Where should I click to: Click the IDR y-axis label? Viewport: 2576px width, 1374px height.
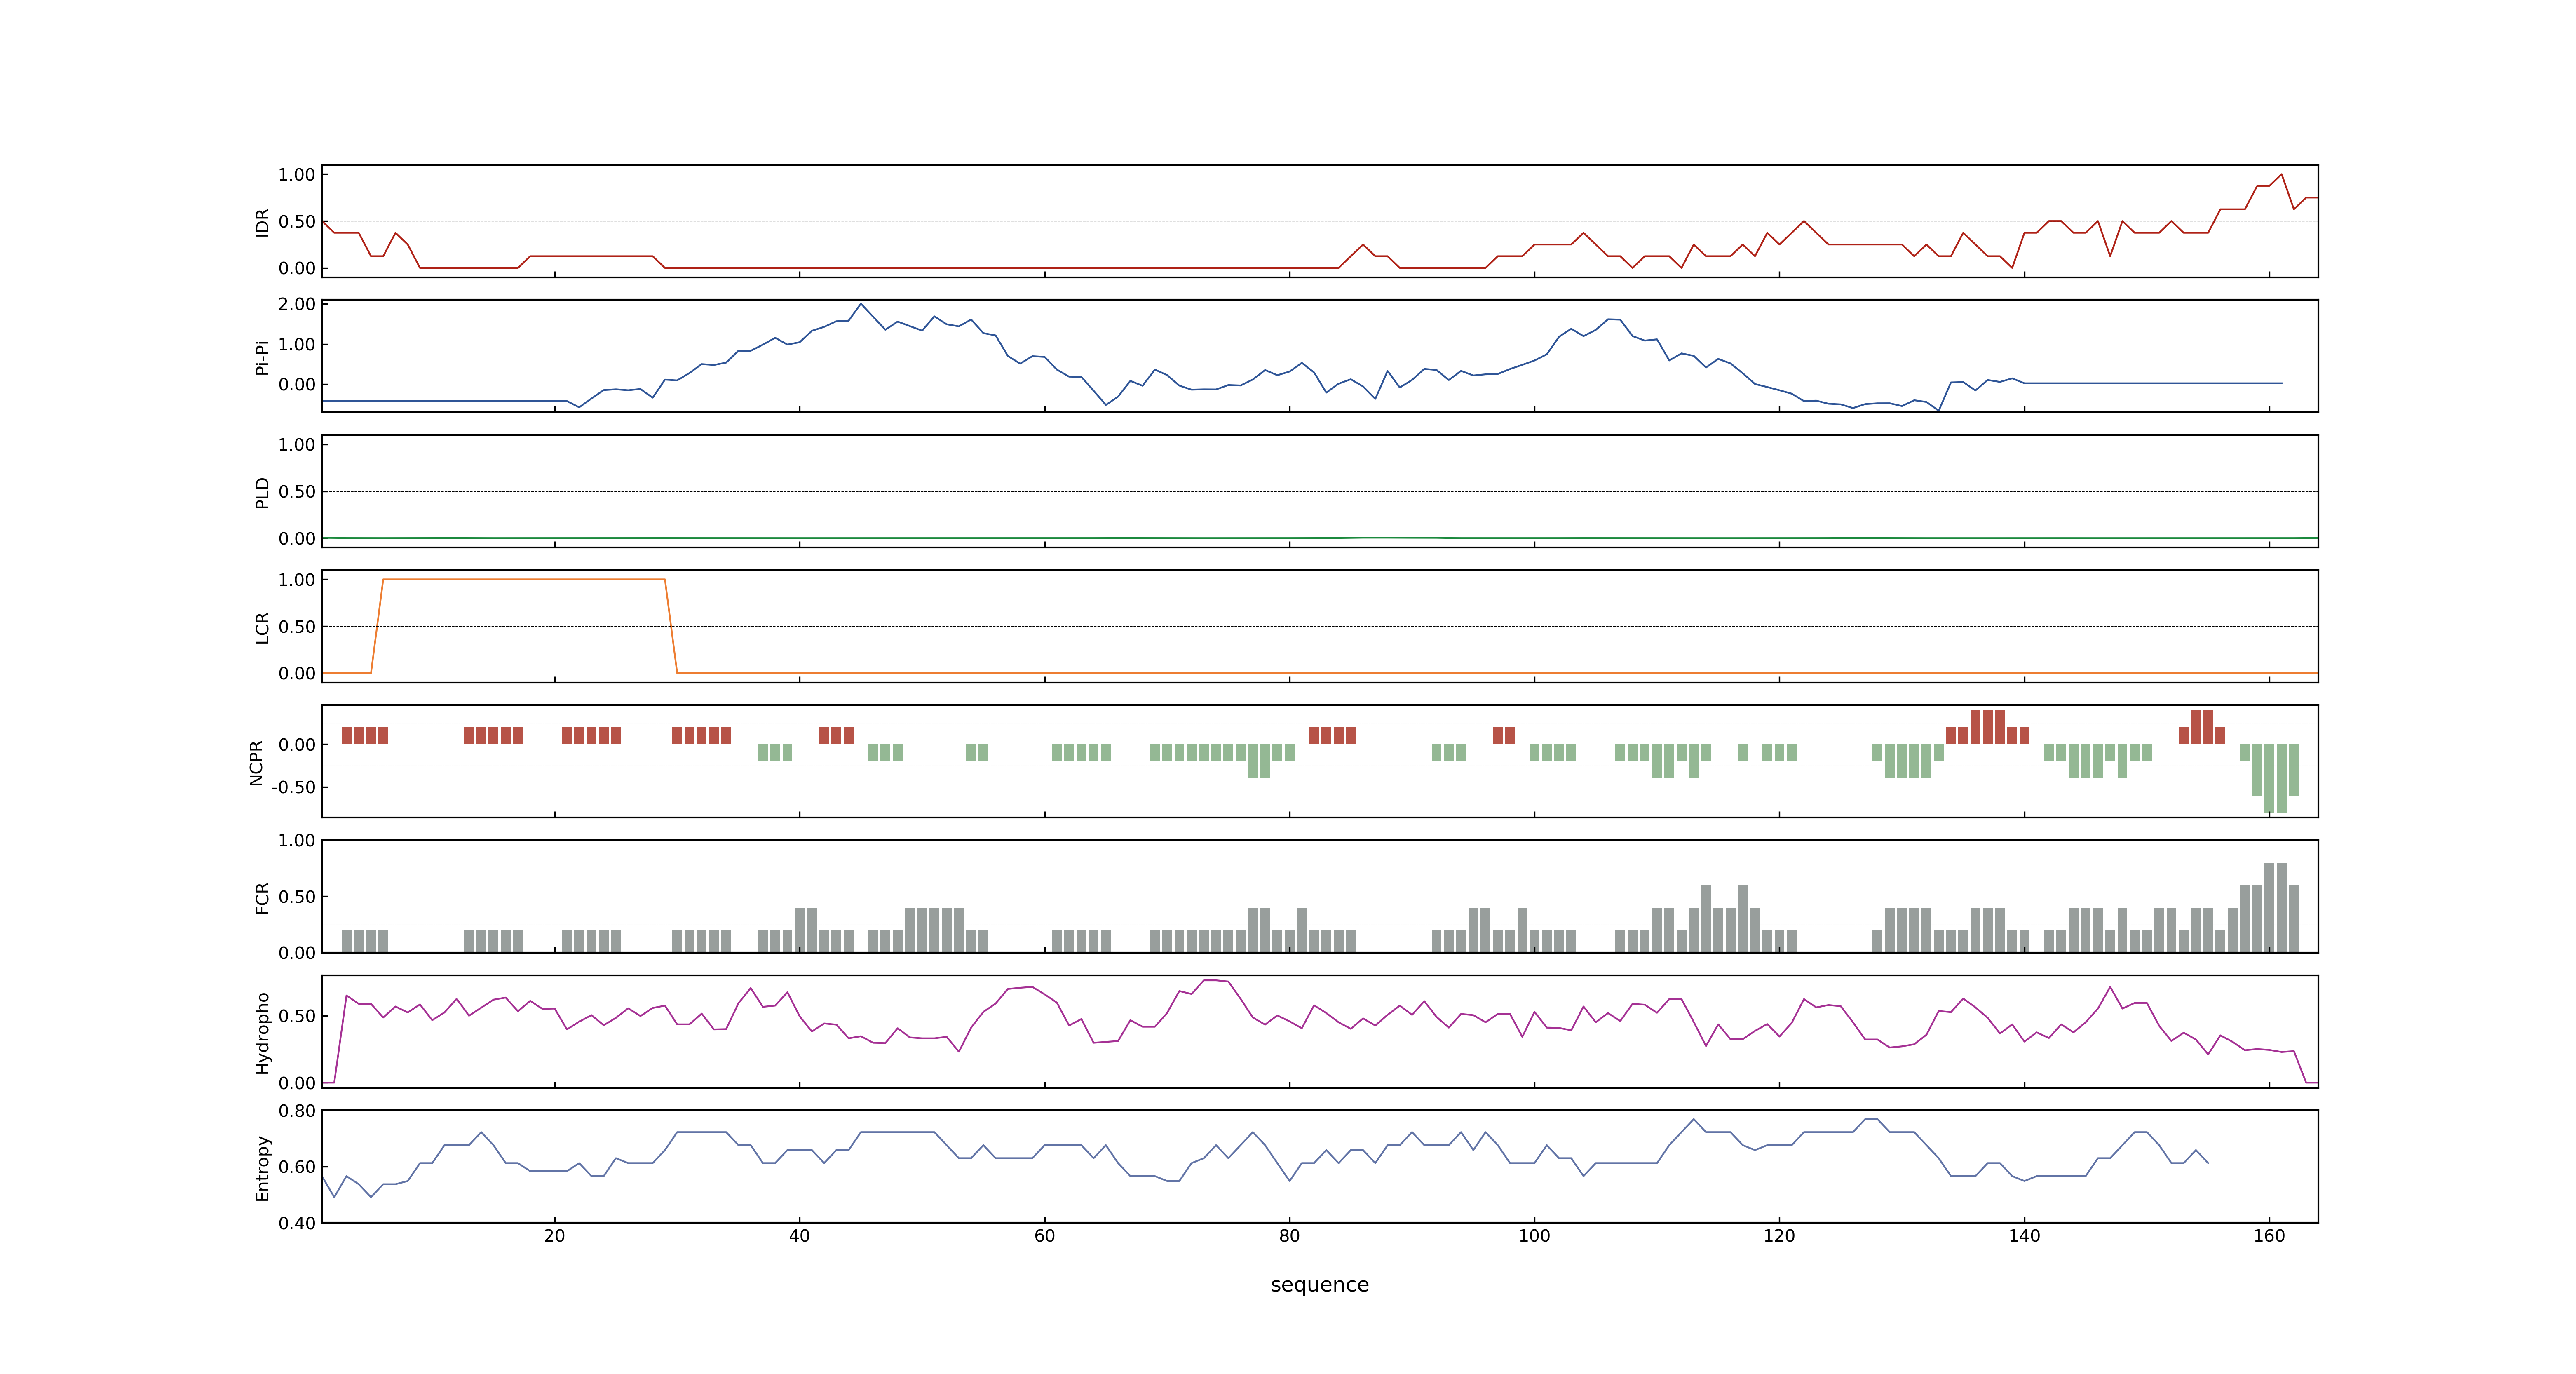tap(262, 222)
